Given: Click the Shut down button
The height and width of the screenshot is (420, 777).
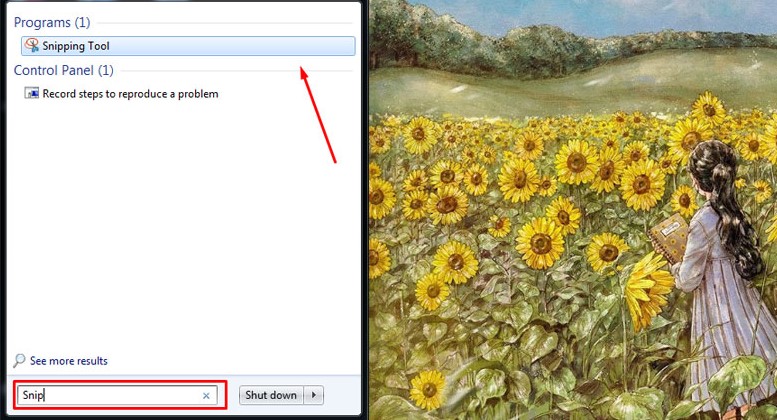Looking at the screenshot, I should (271, 395).
